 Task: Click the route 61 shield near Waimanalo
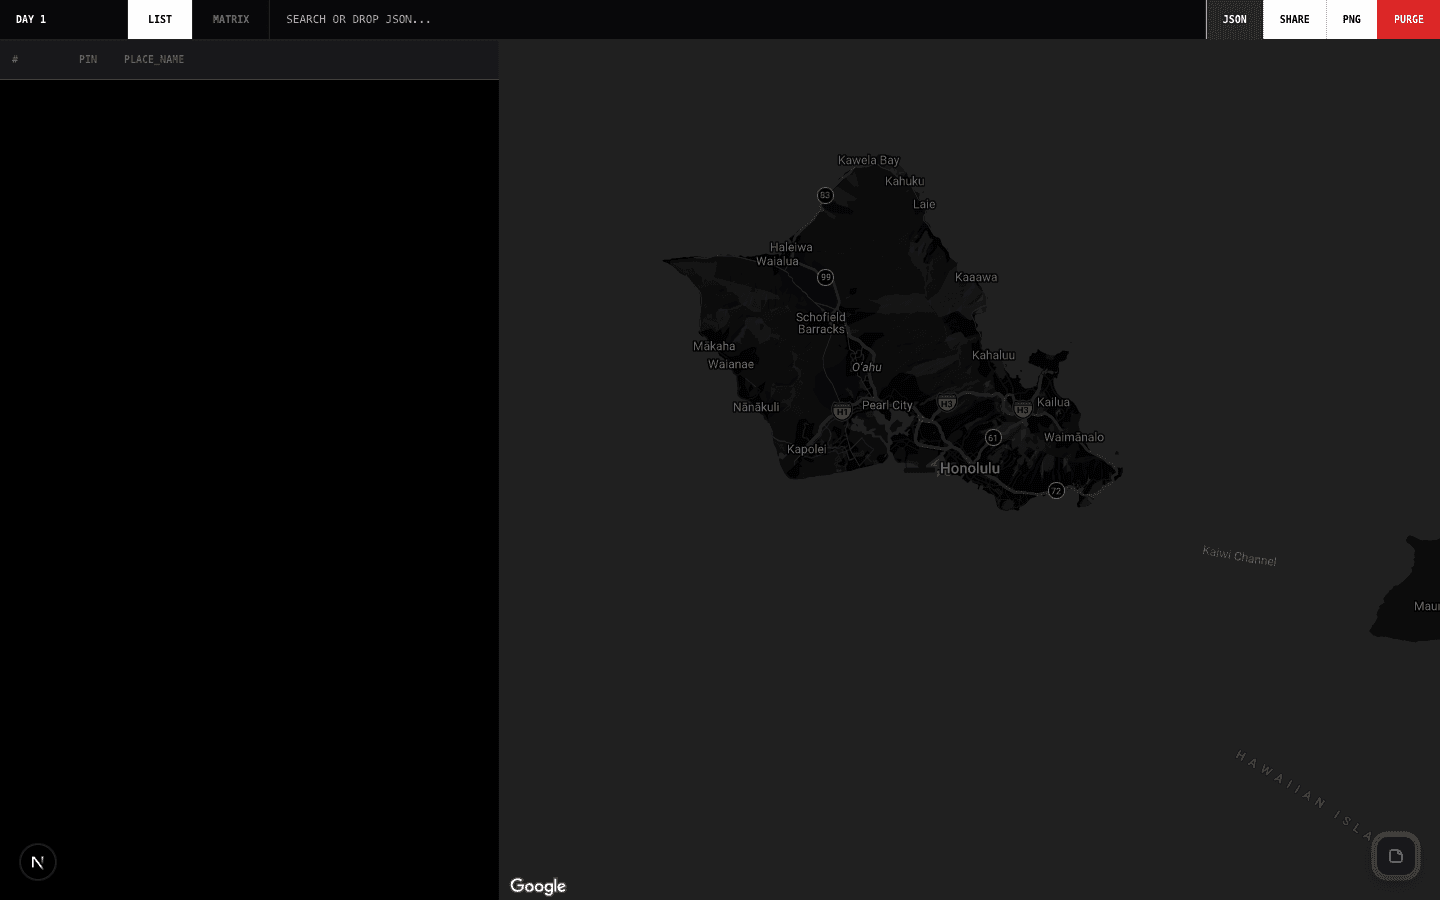point(993,437)
